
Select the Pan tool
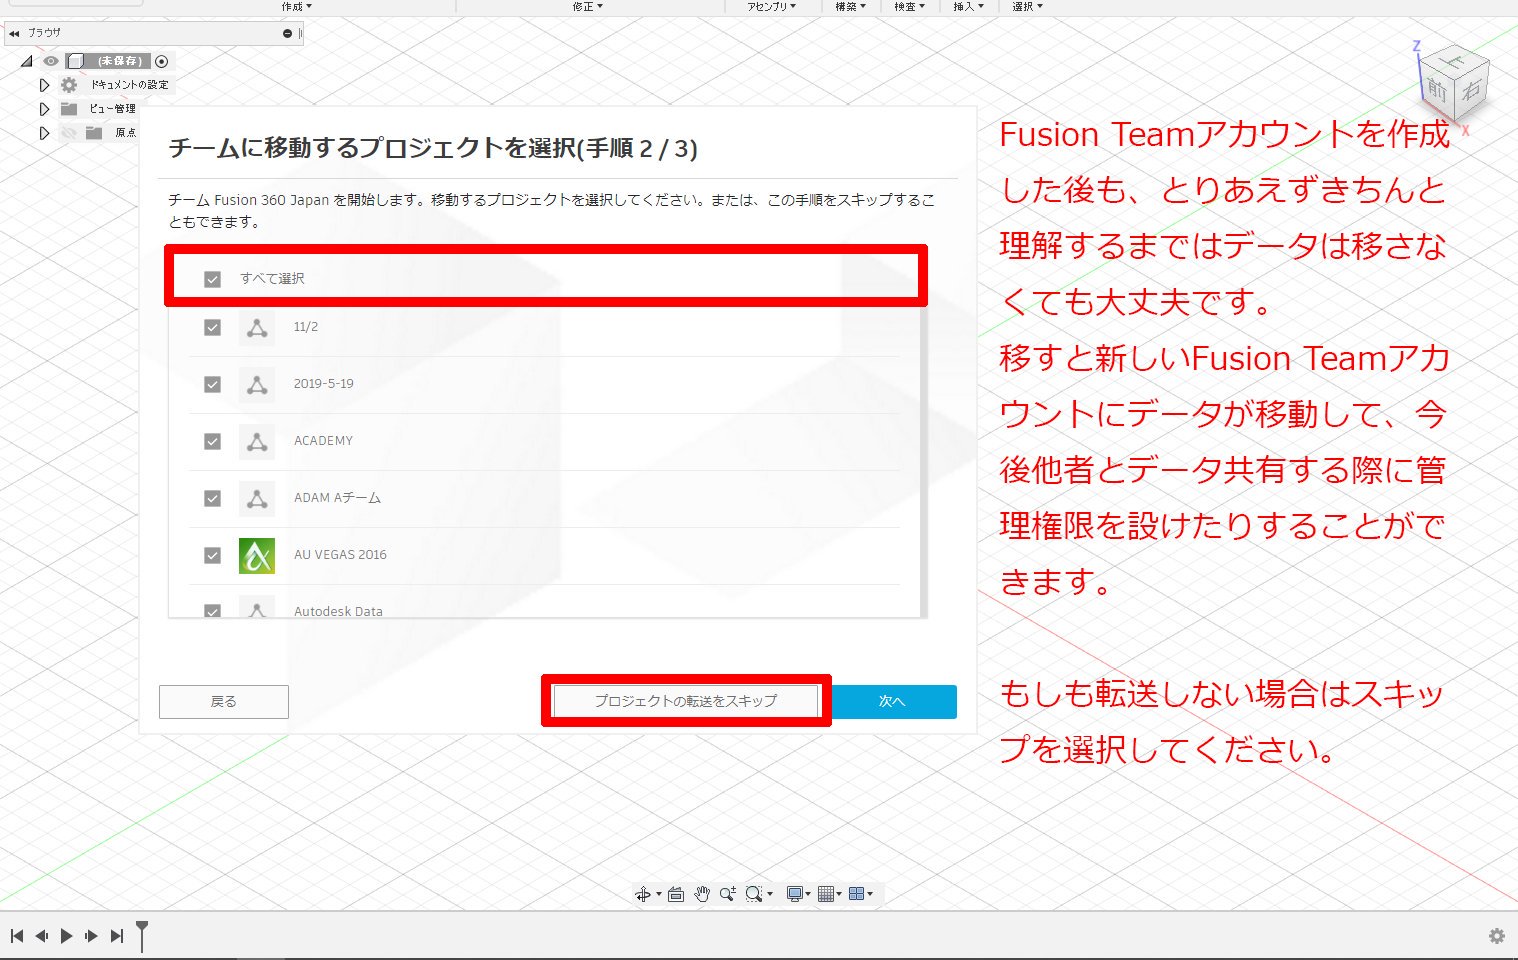[x=702, y=893]
